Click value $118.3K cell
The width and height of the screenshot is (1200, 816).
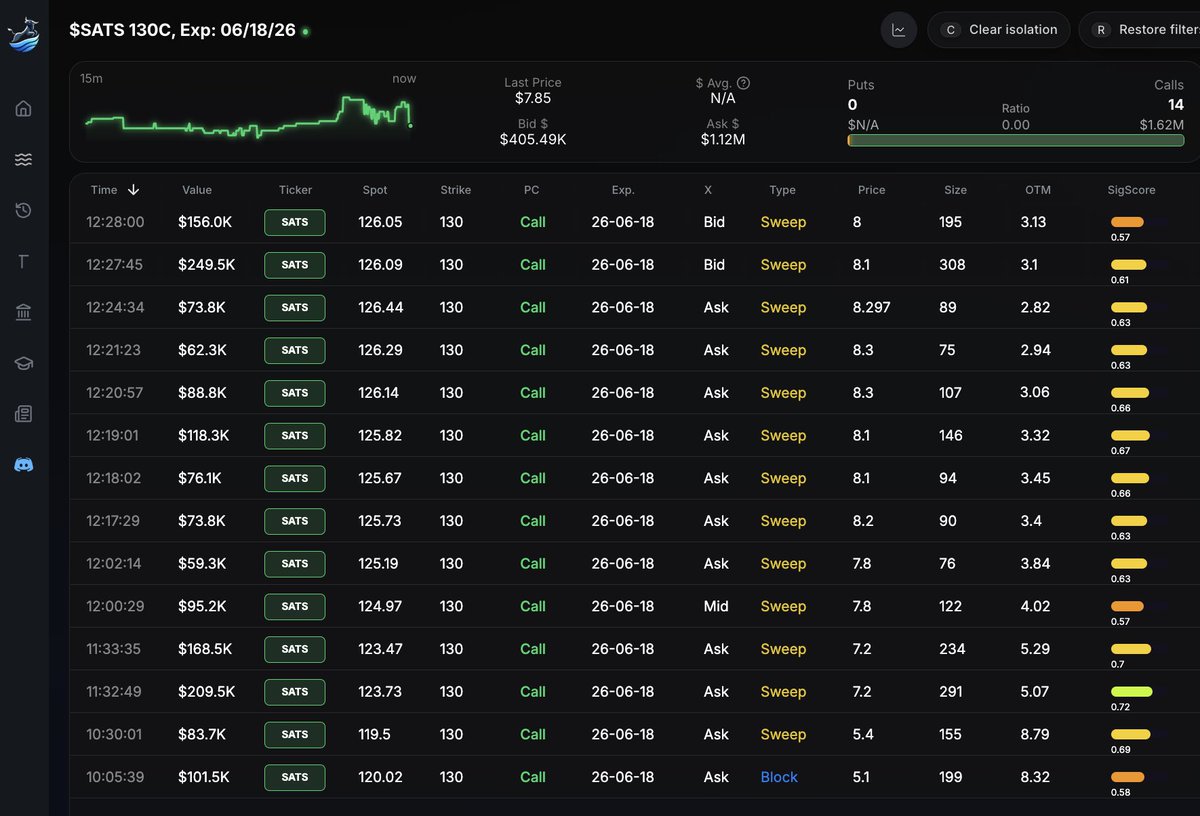[x=204, y=435]
